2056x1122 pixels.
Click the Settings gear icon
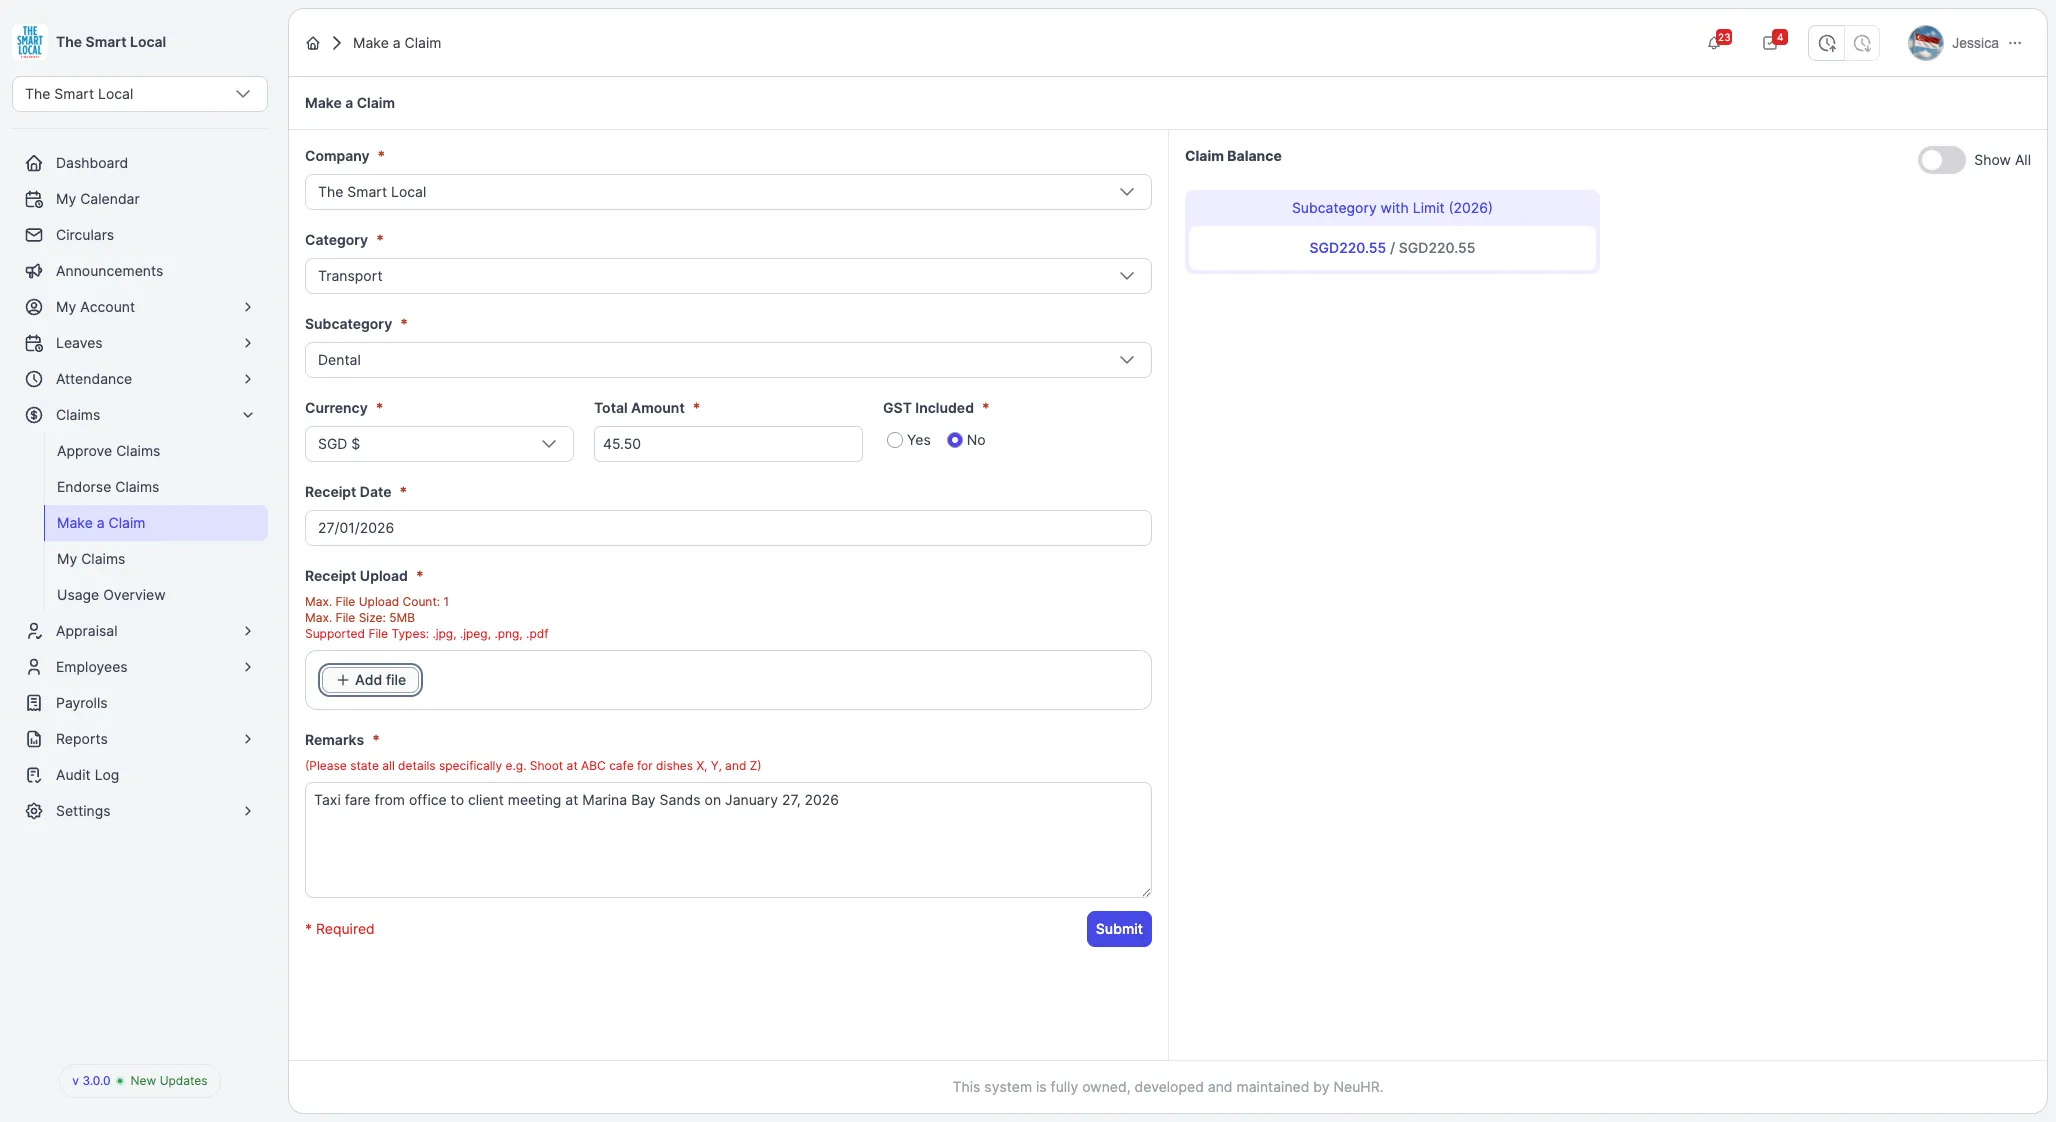point(34,811)
